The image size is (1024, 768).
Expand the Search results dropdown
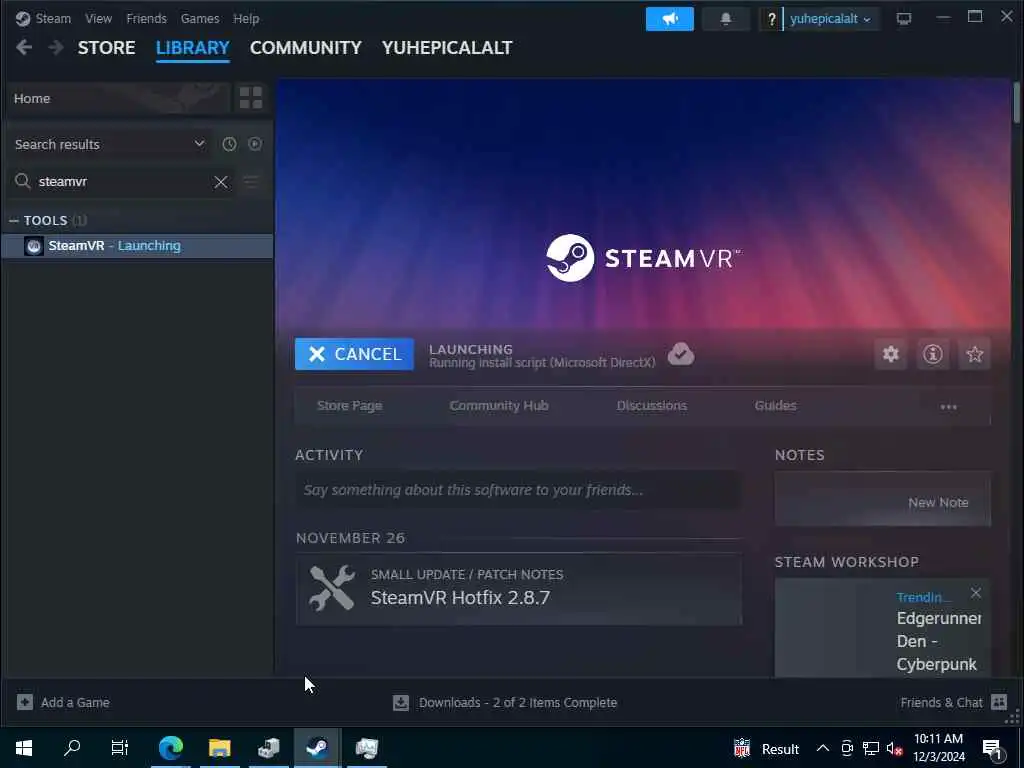point(110,144)
